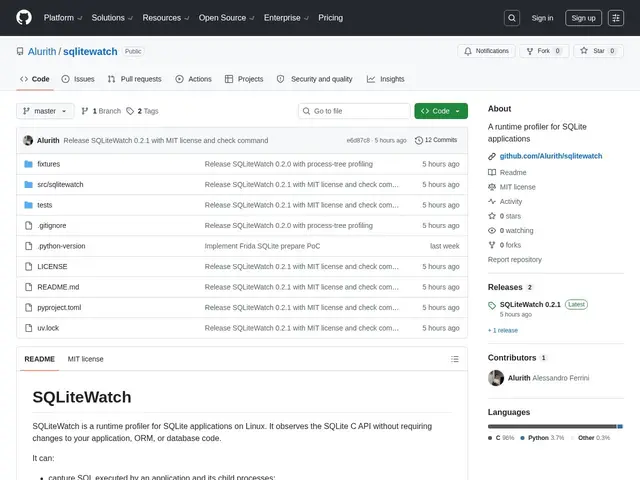Image resolution: width=640 pixels, height=480 pixels.
Task: Open the README outline list icon
Action: coord(455,359)
